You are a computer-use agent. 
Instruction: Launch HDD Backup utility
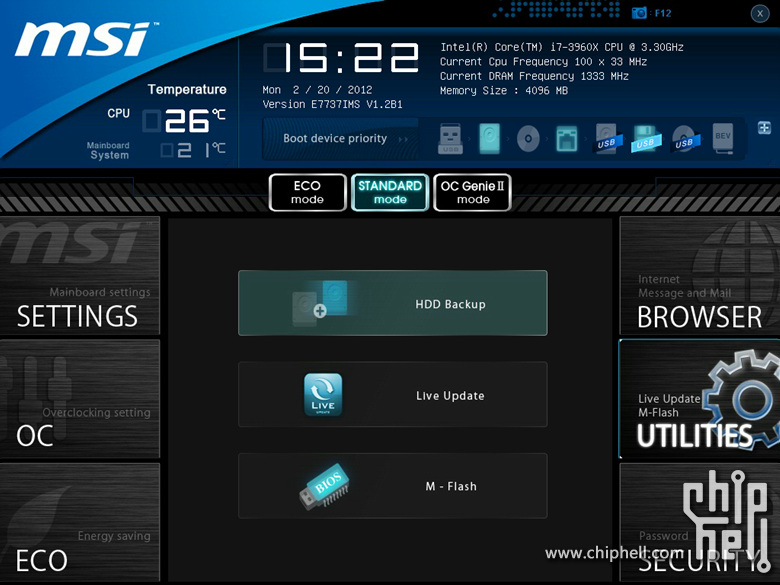click(393, 303)
